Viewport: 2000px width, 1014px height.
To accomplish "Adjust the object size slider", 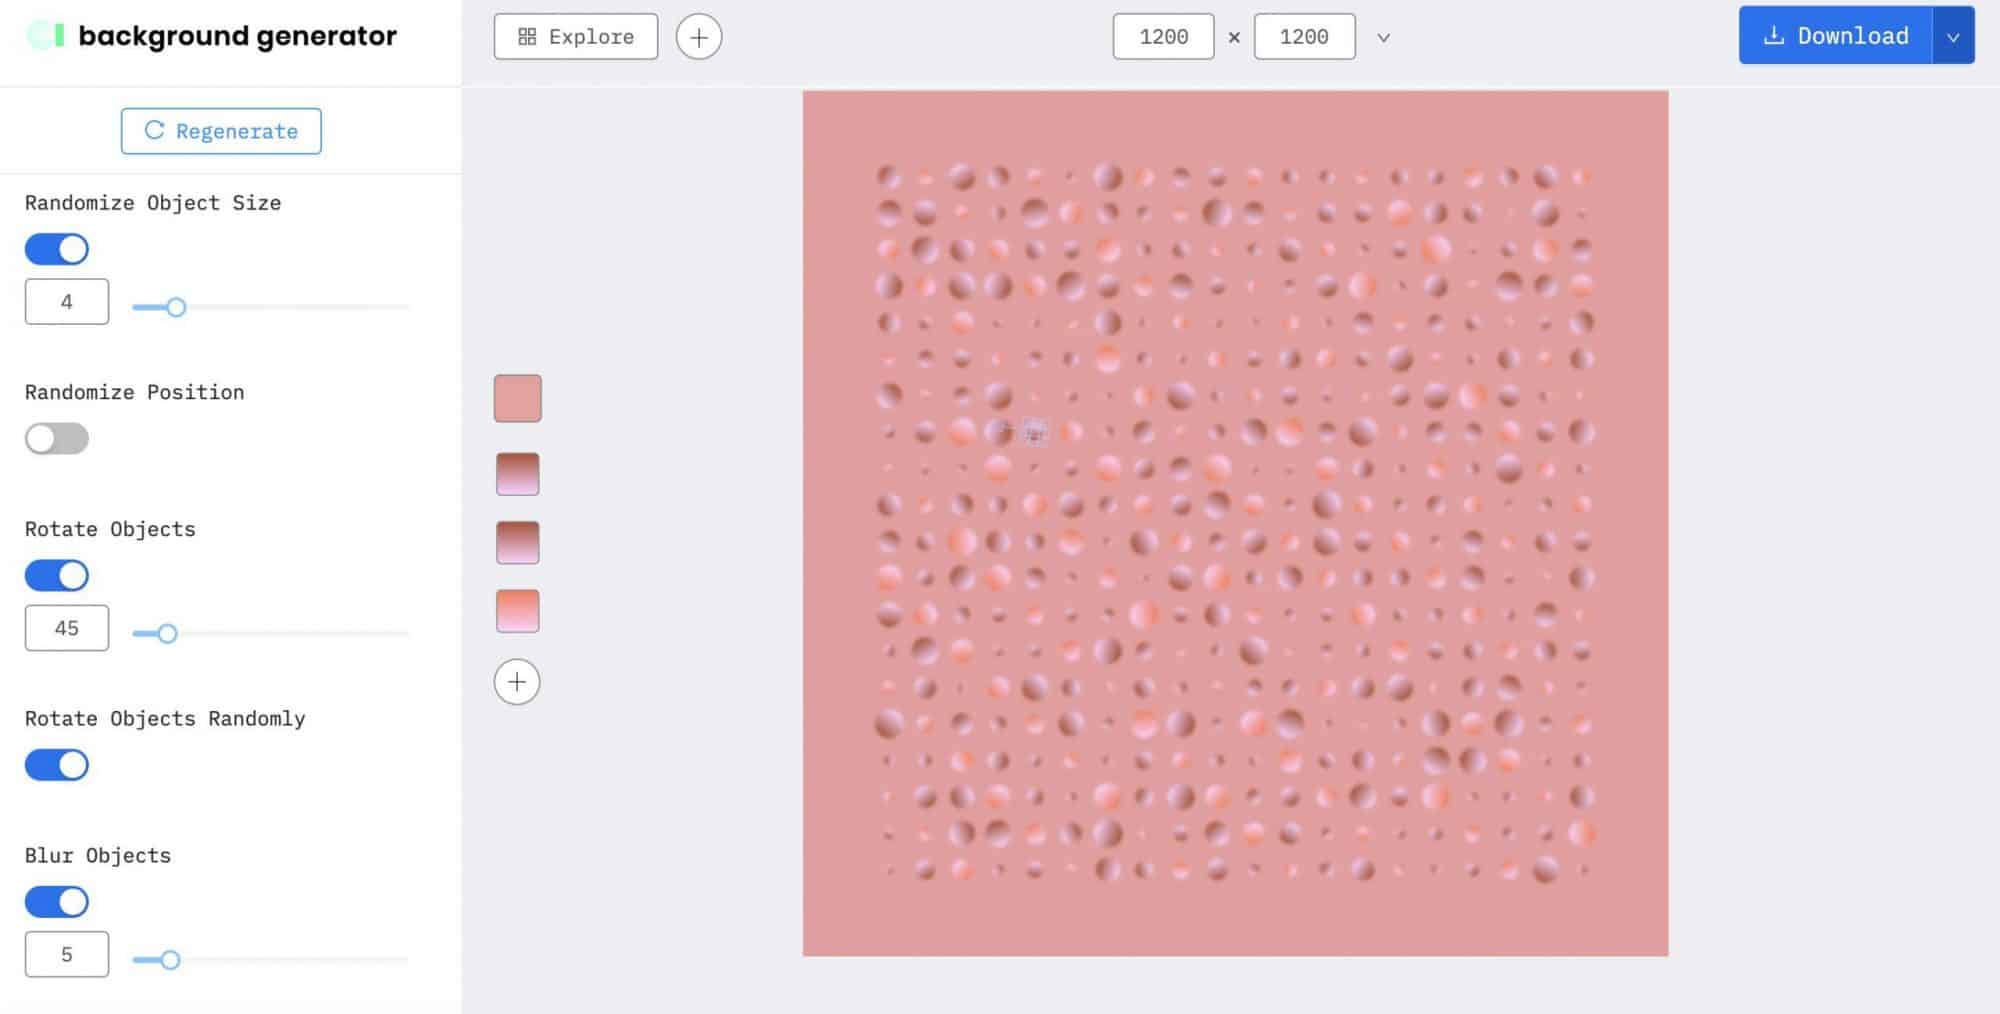I will coord(177,307).
